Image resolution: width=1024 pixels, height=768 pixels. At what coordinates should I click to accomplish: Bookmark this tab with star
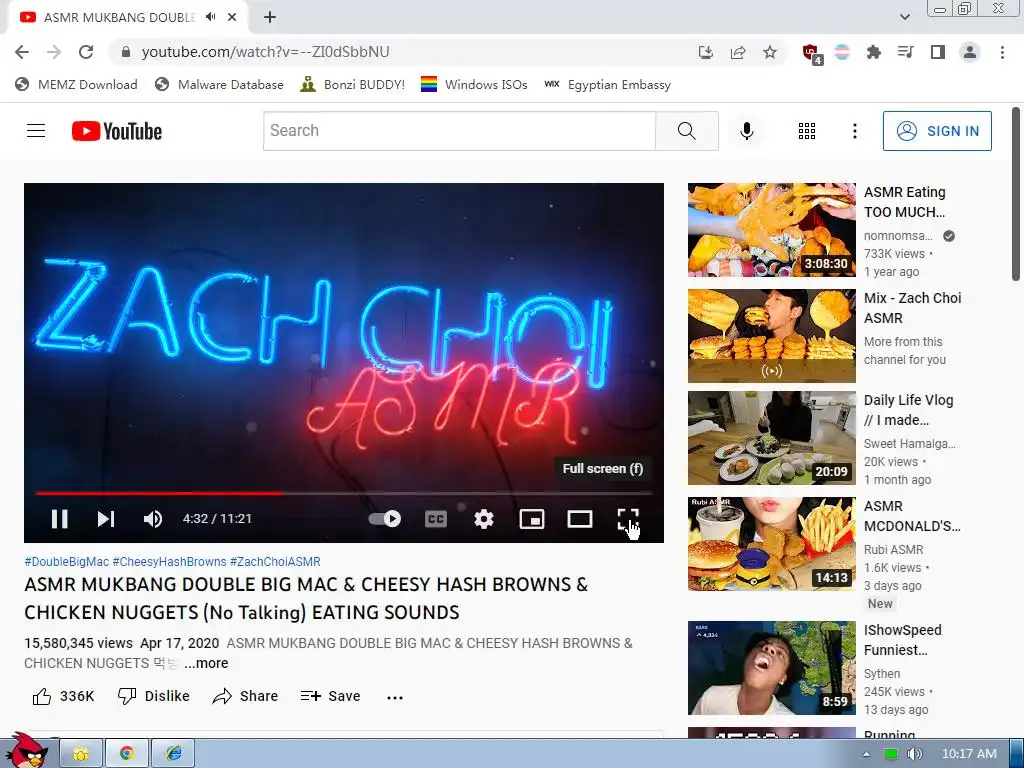(x=770, y=52)
